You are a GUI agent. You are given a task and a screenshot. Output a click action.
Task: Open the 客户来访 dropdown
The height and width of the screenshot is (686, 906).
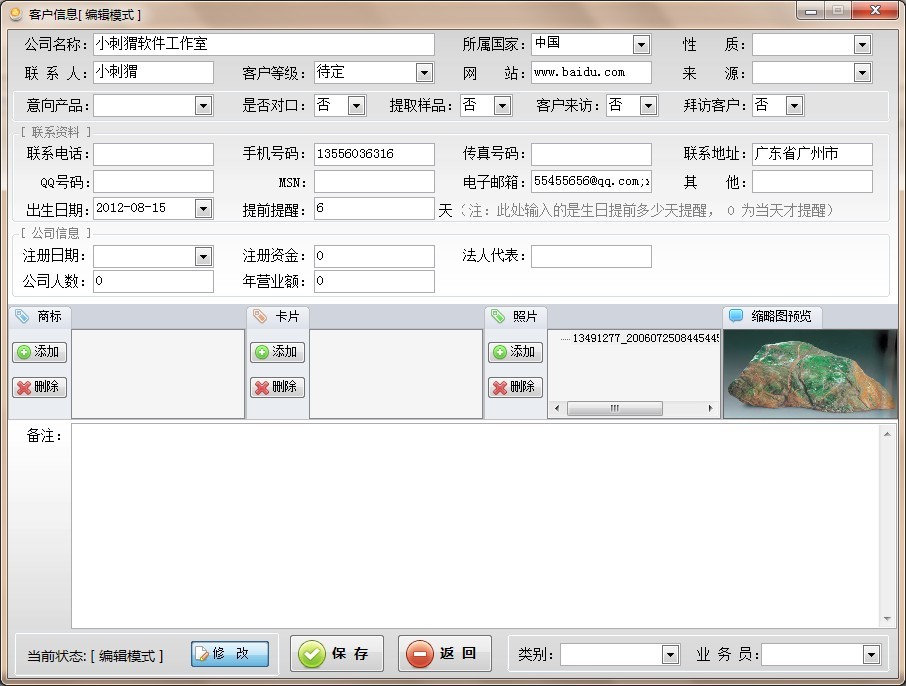[x=648, y=106]
